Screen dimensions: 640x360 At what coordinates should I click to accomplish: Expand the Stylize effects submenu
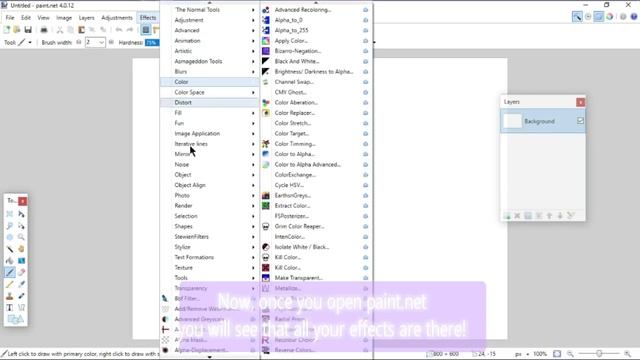click(209, 247)
